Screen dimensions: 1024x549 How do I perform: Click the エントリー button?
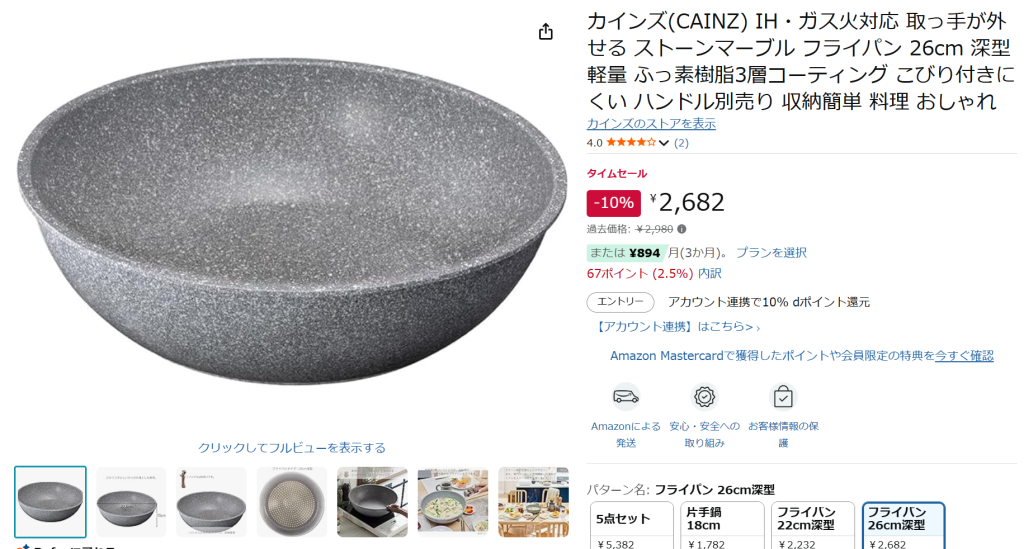click(x=620, y=302)
